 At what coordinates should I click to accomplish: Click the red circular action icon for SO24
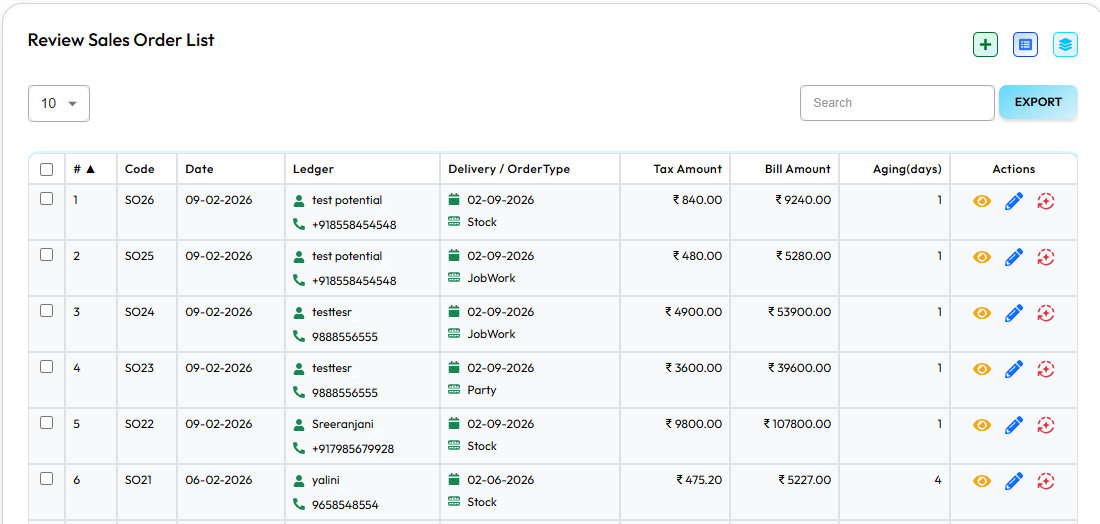[x=1046, y=313]
